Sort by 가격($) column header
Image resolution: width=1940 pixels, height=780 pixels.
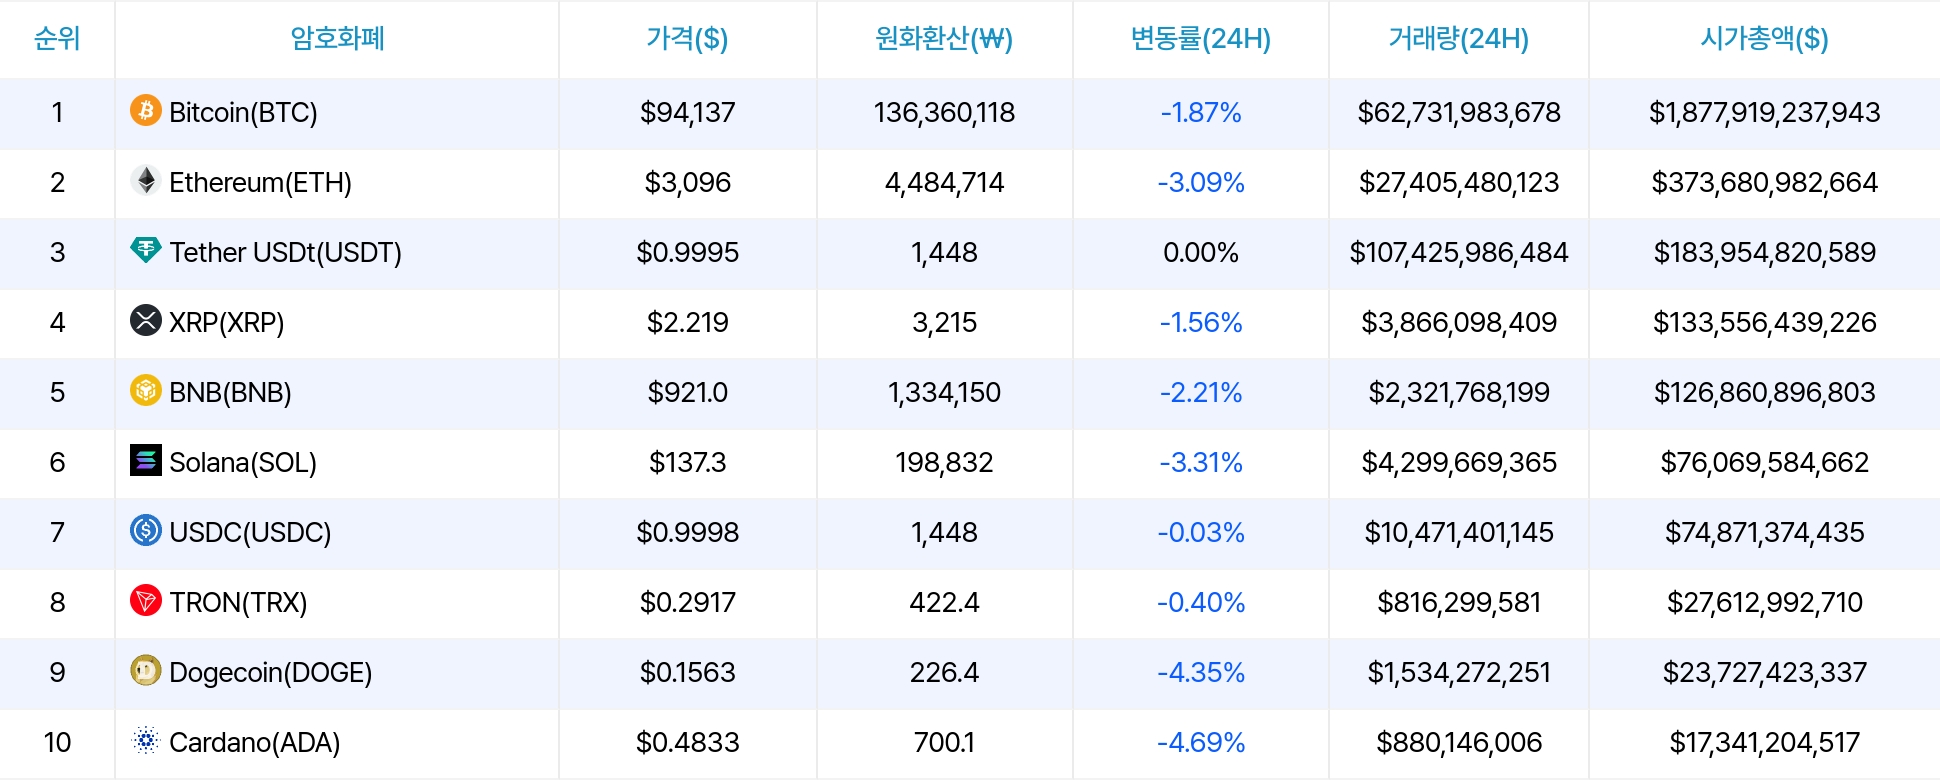[687, 39]
